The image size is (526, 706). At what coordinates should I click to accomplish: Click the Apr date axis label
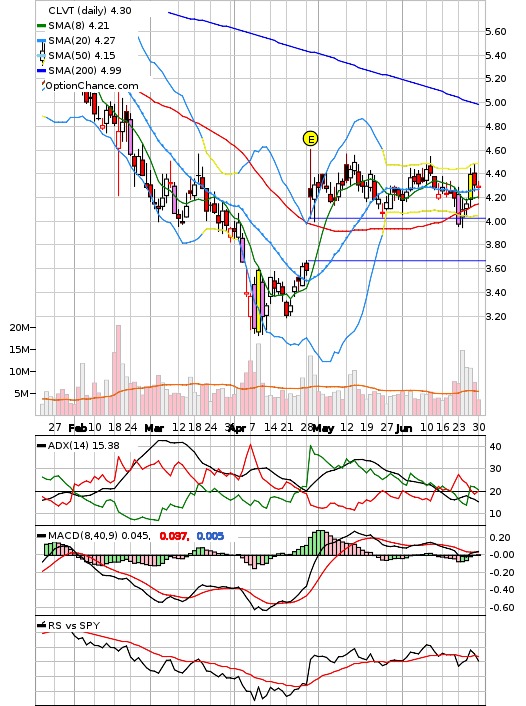[x=237, y=428]
